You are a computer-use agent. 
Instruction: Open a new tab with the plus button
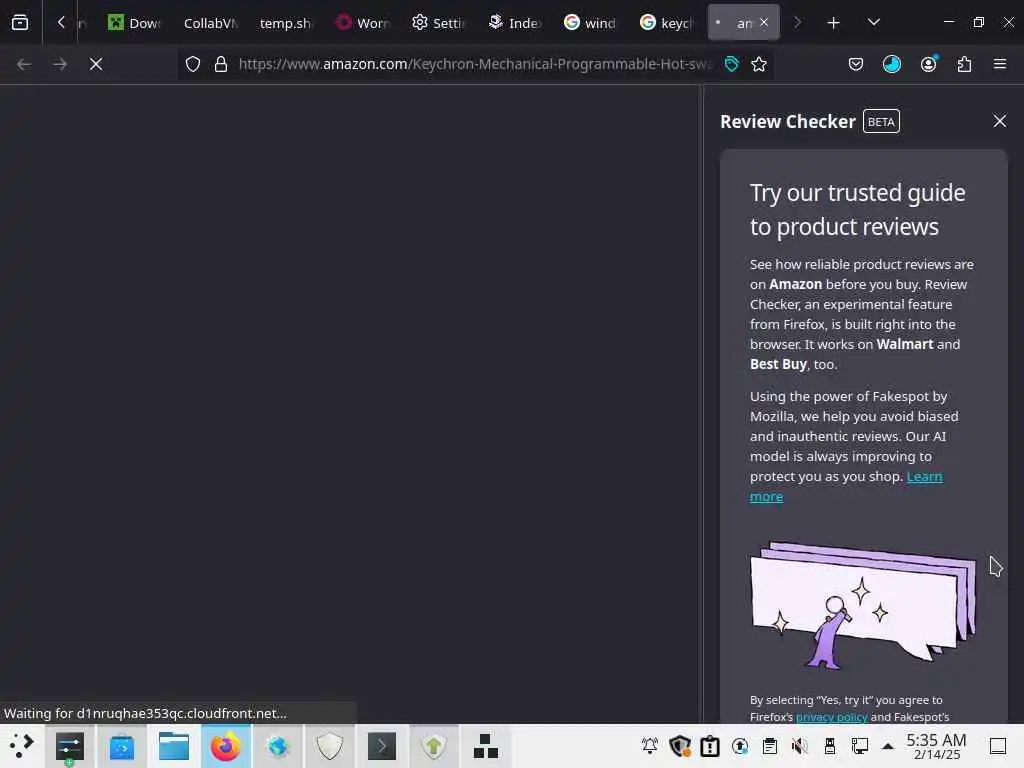click(x=833, y=23)
